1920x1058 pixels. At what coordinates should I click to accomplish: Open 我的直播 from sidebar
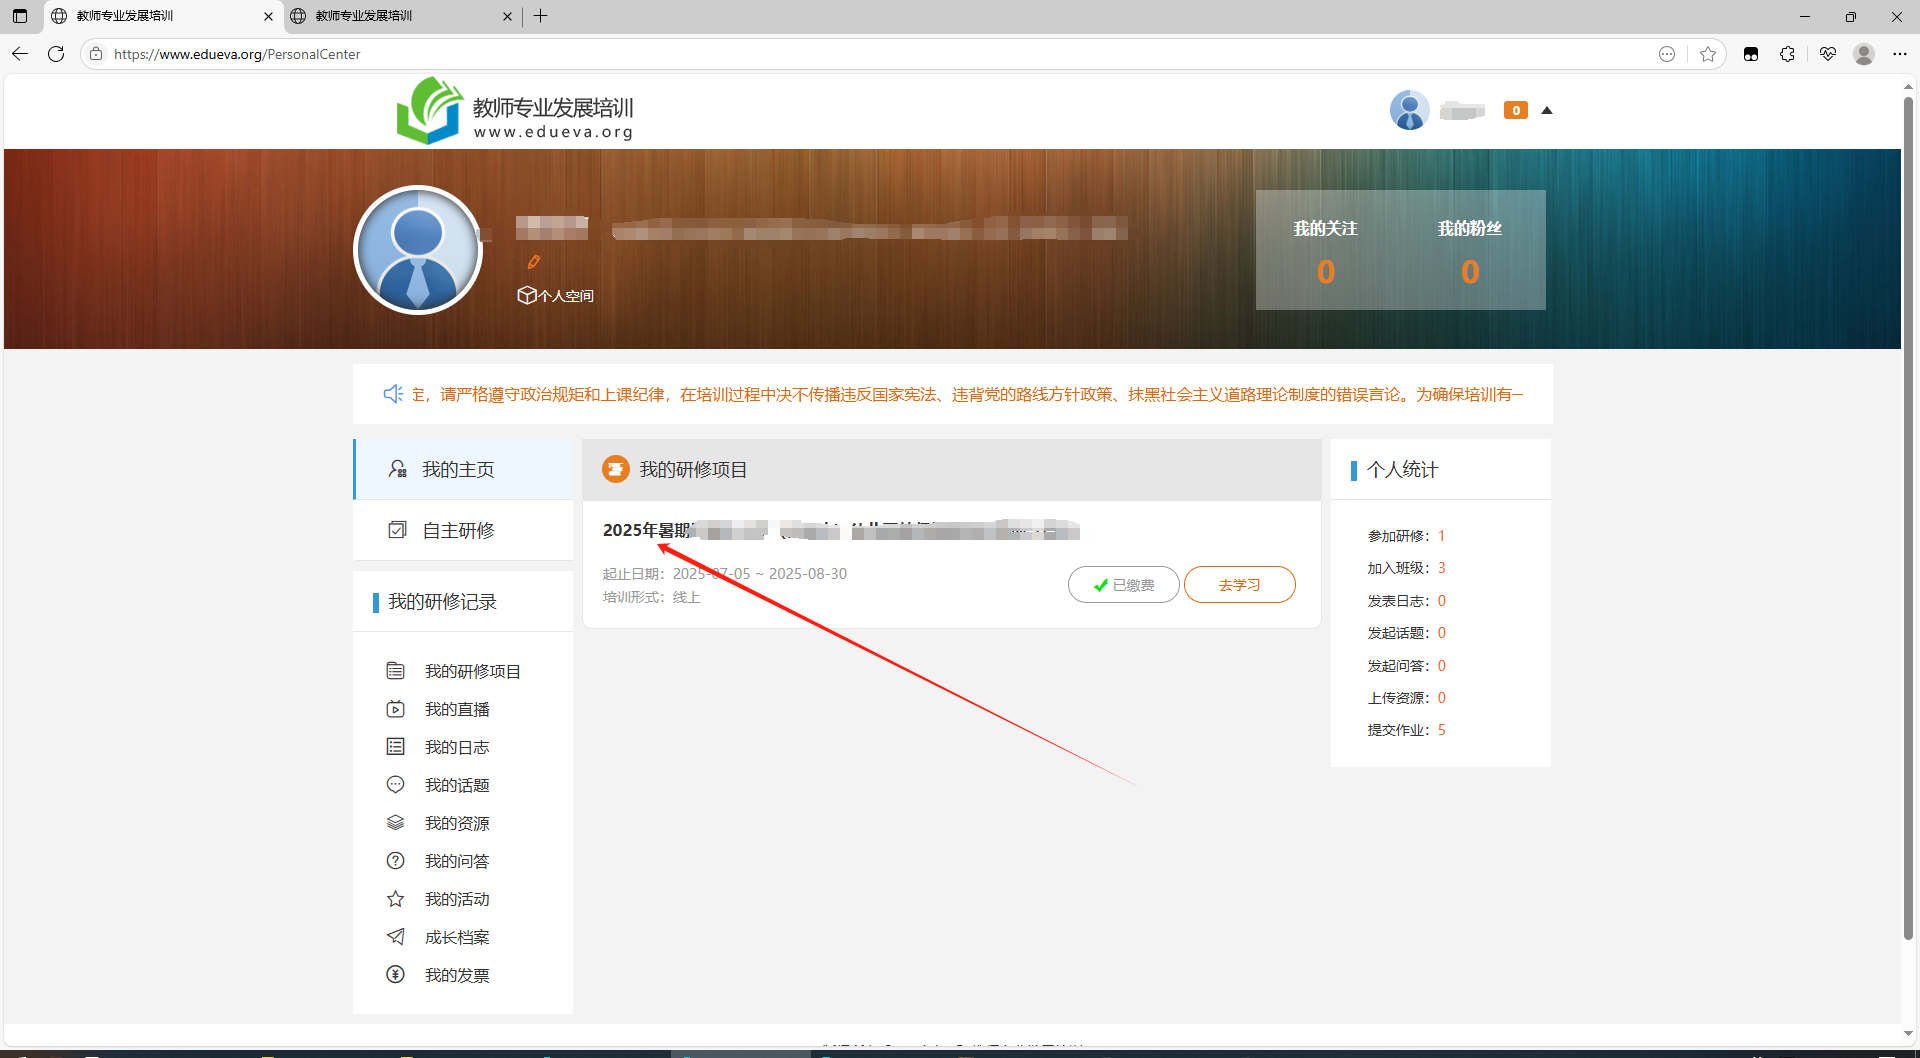click(456, 709)
